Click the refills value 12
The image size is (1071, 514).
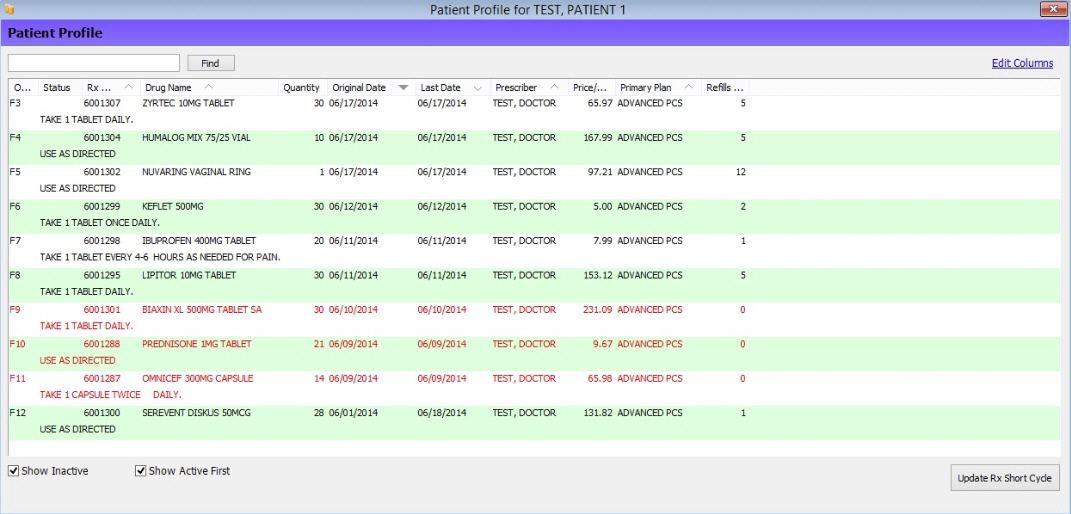pos(740,172)
